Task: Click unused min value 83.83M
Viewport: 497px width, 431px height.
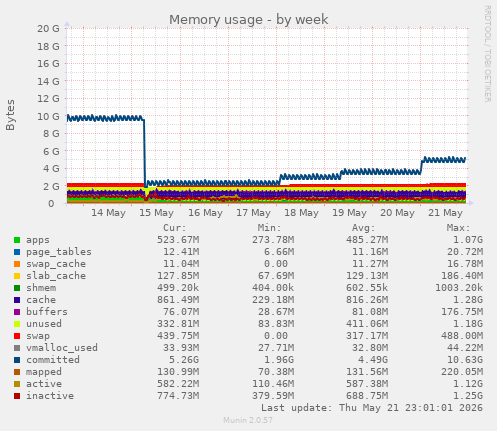Action: point(276,324)
